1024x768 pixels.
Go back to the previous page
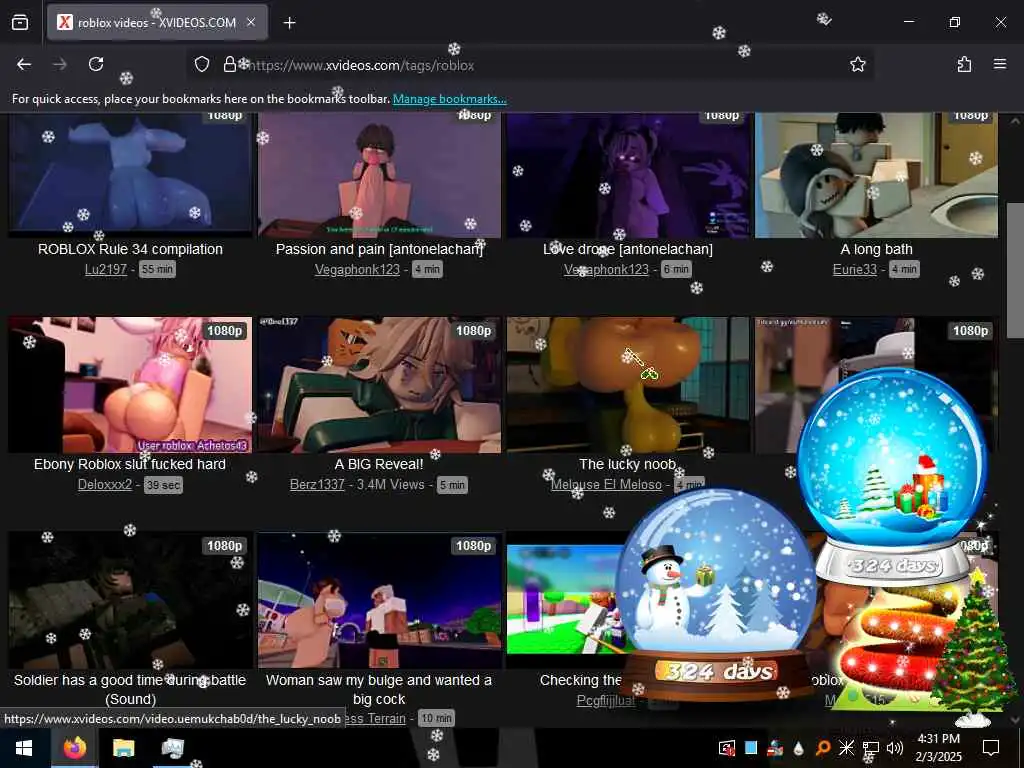24,64
